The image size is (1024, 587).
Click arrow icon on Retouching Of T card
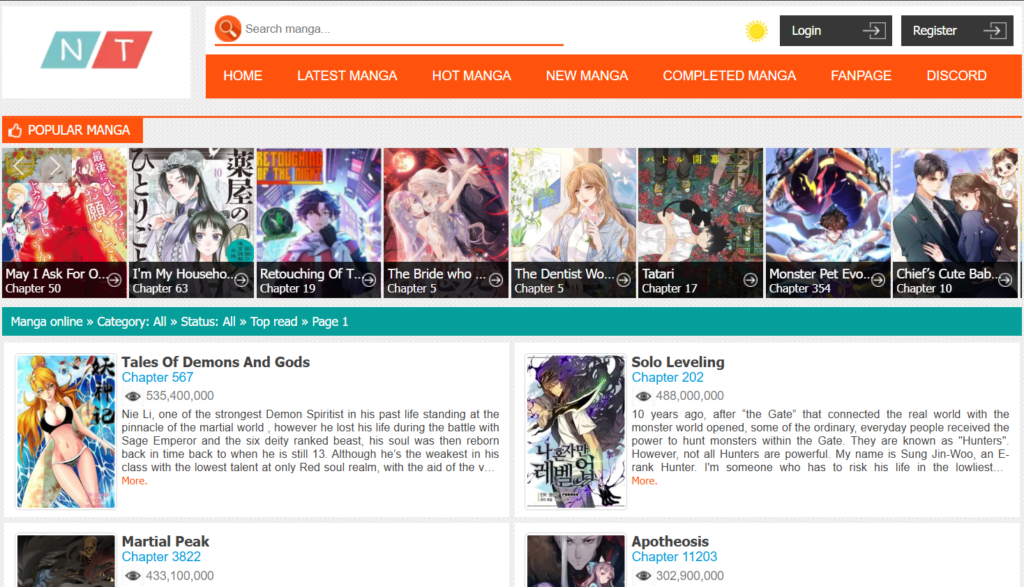coord(369,280)
